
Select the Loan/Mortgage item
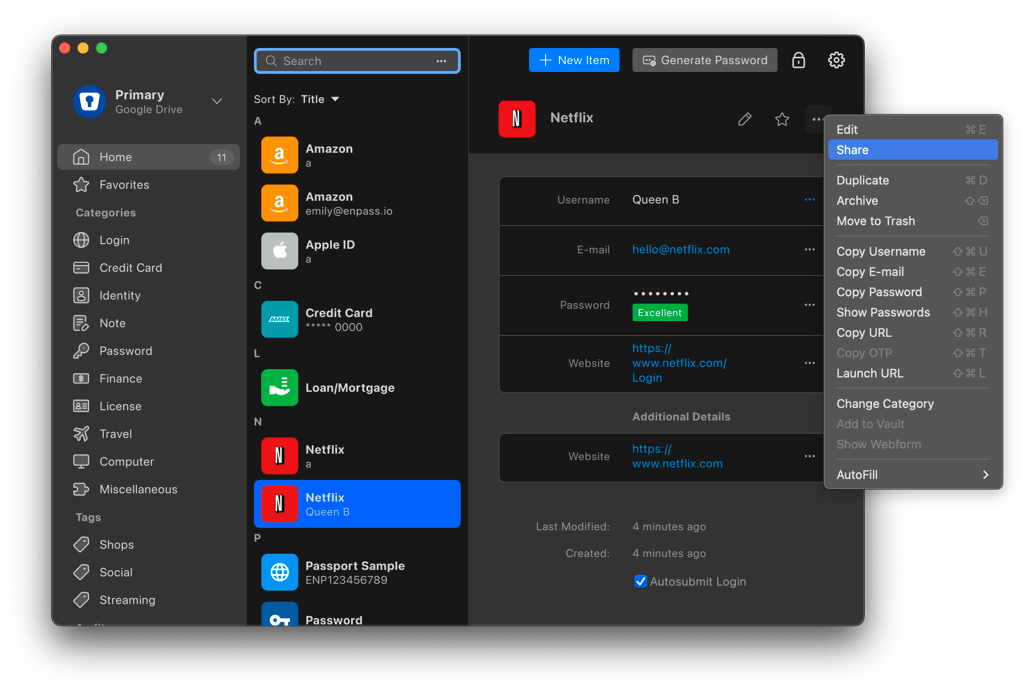357,388
